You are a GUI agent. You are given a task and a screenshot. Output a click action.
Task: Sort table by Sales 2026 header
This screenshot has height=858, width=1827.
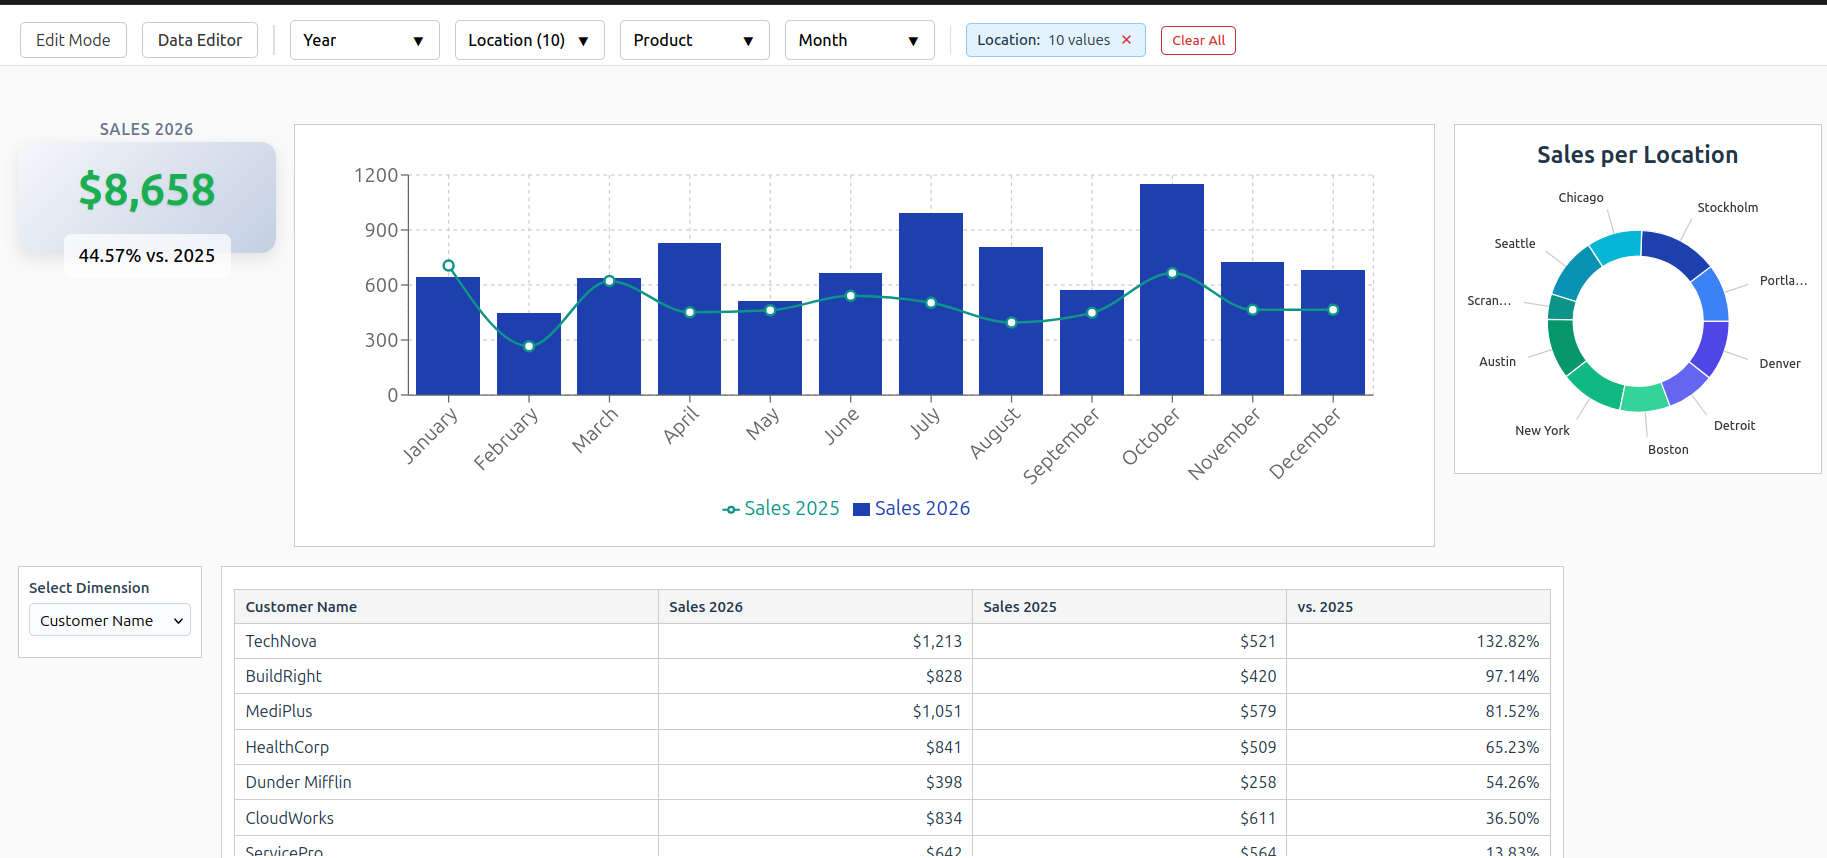[x=706, y=607]
